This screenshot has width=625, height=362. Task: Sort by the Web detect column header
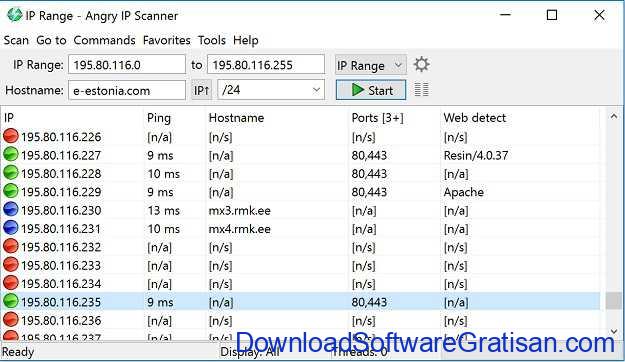[x=520, y=118]
